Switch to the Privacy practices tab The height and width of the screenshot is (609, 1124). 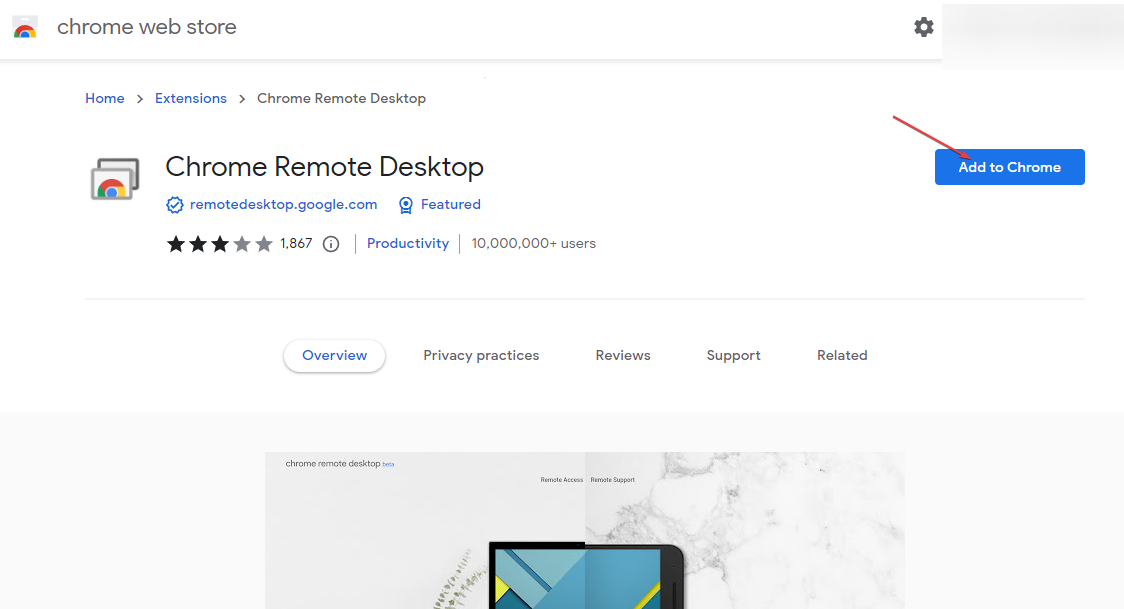point(481,355)
